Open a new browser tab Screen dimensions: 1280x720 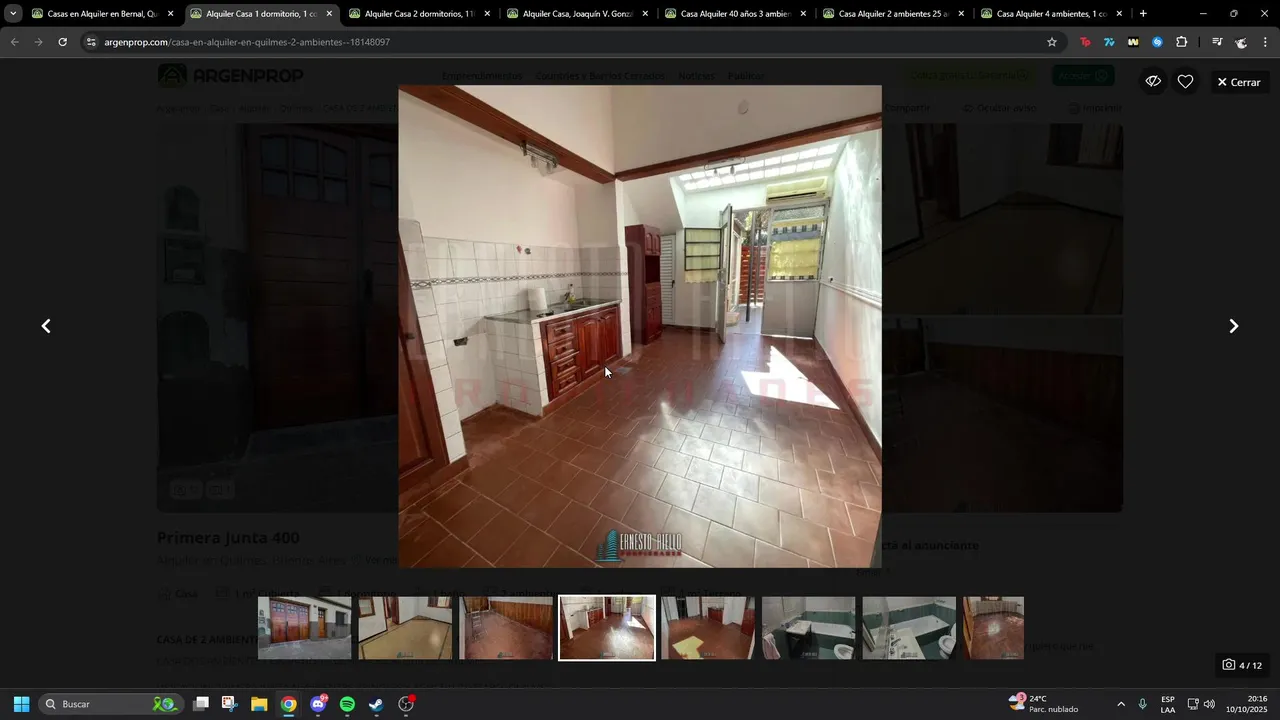click(1143, 14)
